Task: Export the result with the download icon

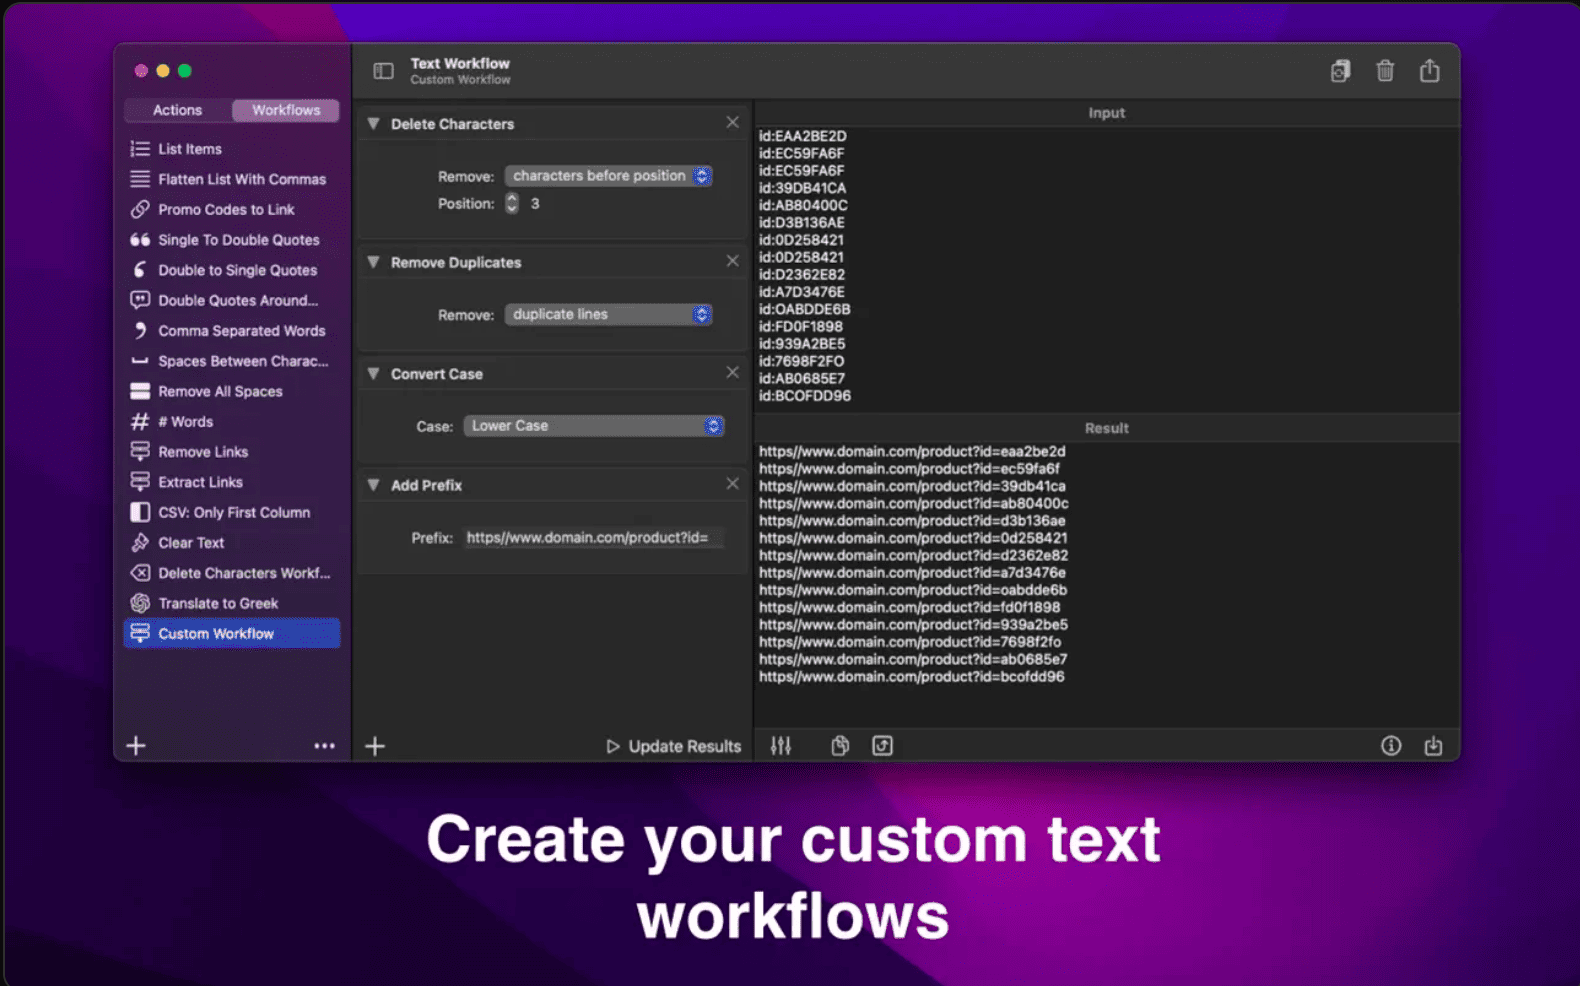Action: (x=1433, y=746)
